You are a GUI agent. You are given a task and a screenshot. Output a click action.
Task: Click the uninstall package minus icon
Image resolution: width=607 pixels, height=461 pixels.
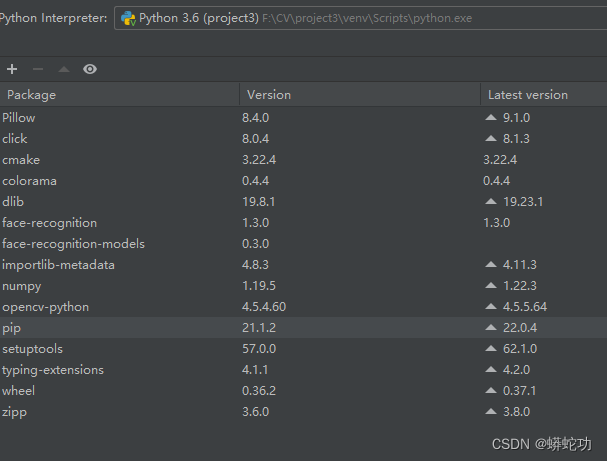pyautogui.click(x=38, y=69)
